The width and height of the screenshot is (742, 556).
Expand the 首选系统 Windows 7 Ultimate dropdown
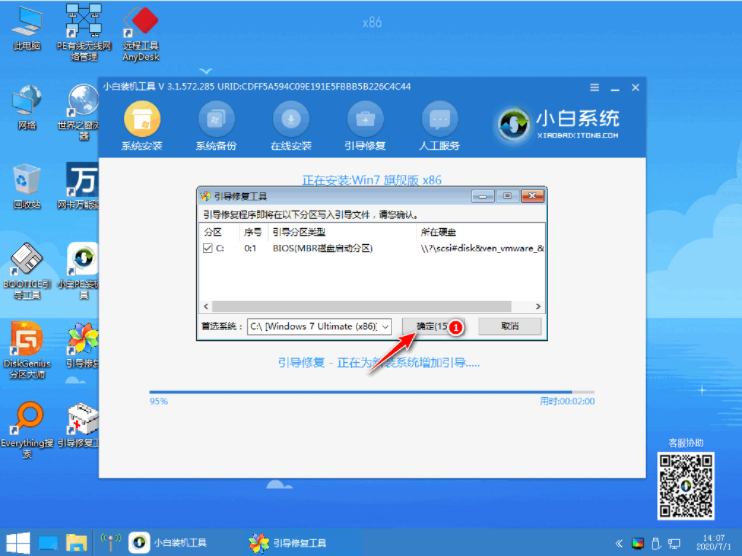(386, 327)
